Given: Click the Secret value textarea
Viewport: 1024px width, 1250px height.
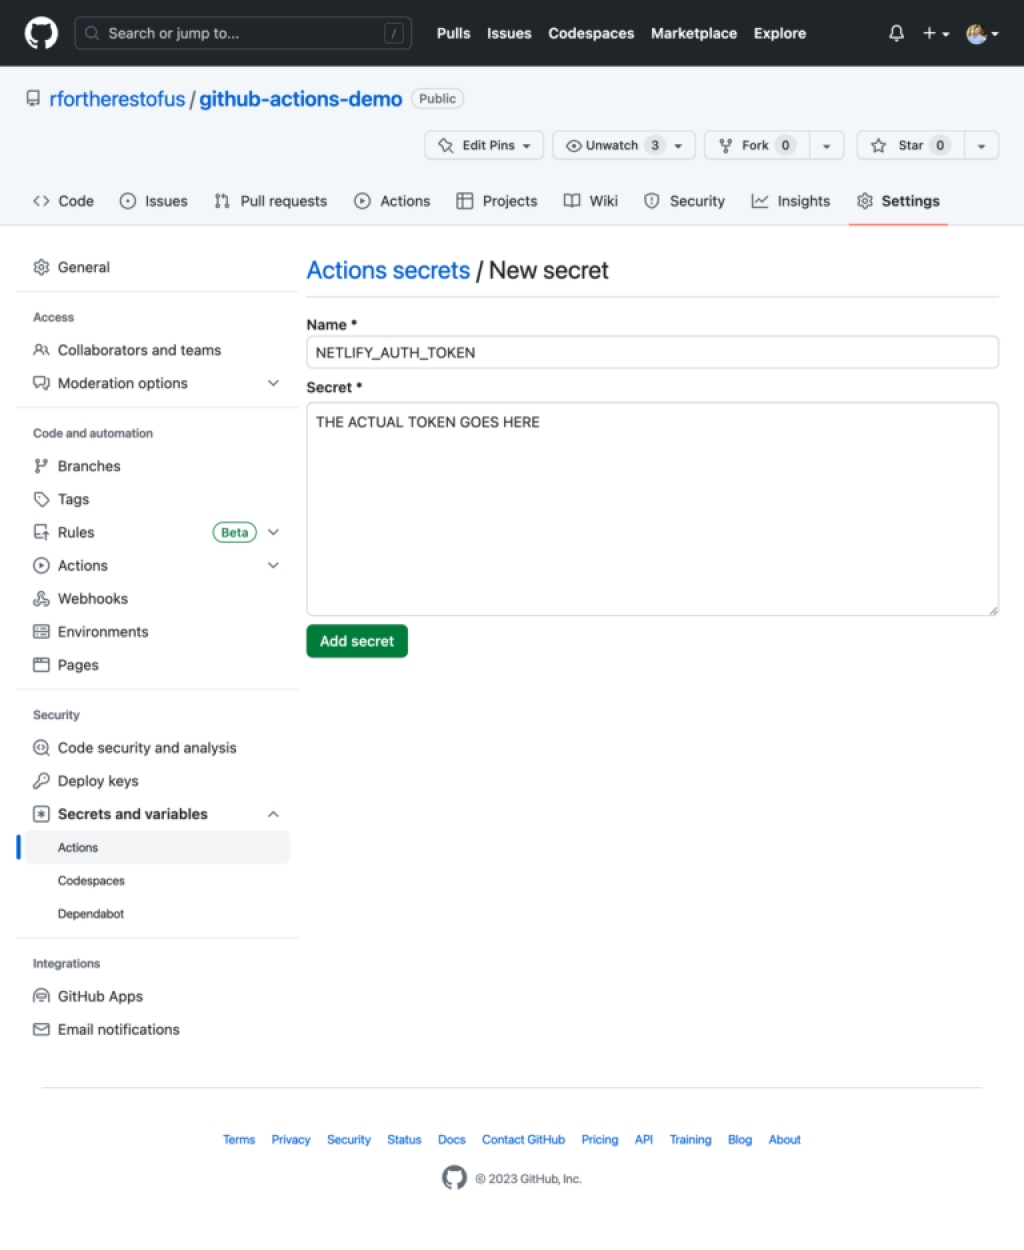Looking at the screenshot, I should (x=652, y=509).
